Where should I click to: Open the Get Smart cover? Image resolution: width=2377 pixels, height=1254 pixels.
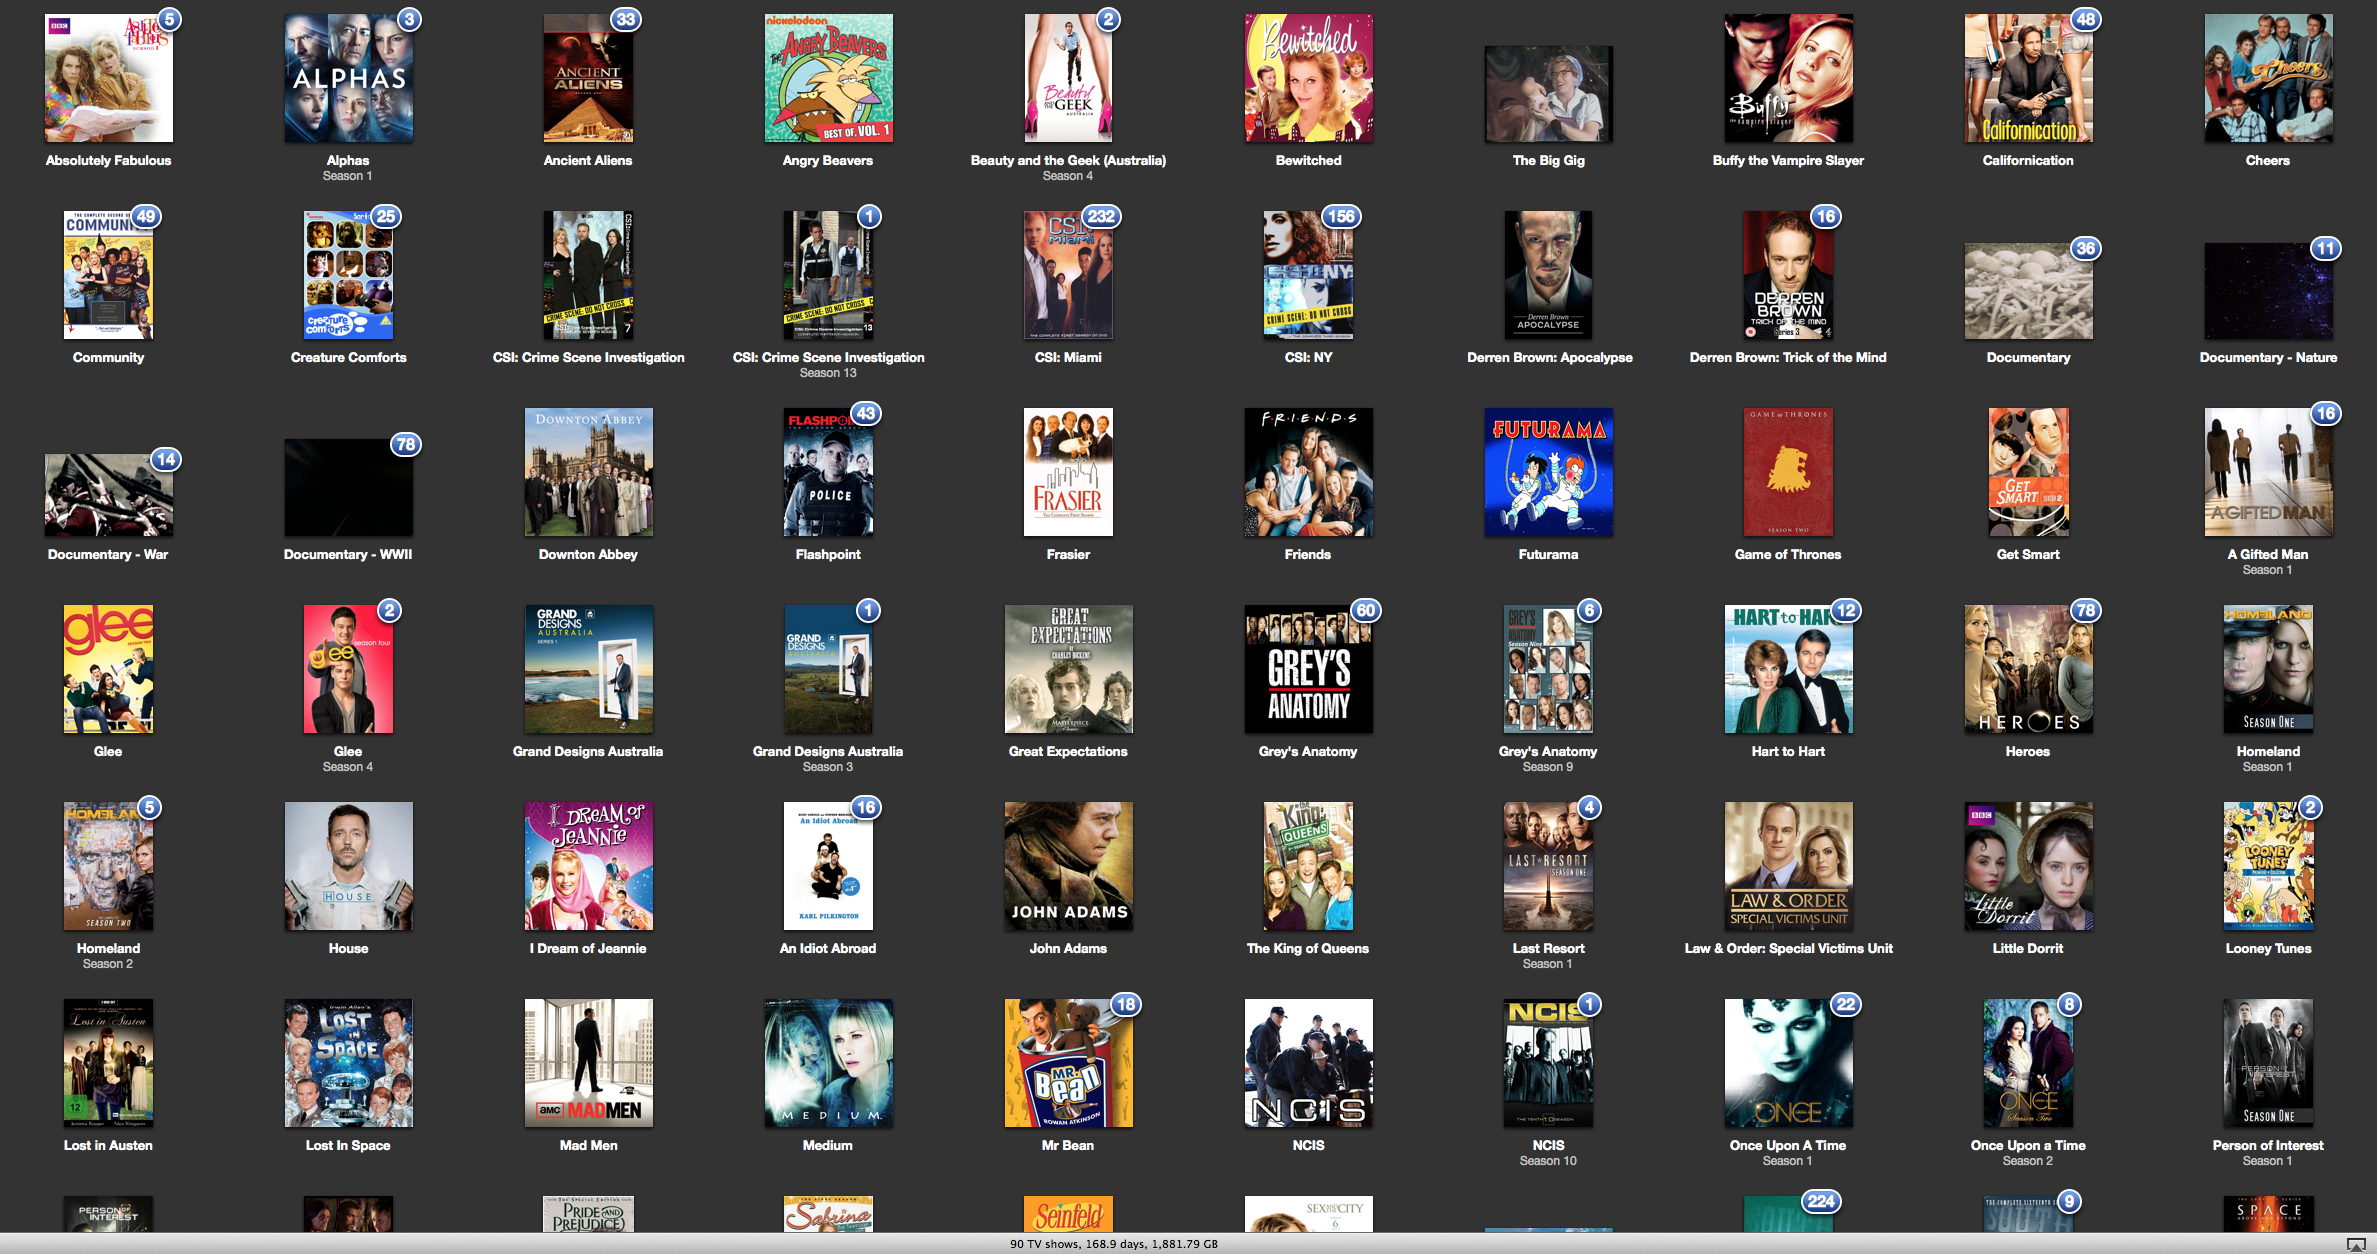click(x=2028, y=472)
